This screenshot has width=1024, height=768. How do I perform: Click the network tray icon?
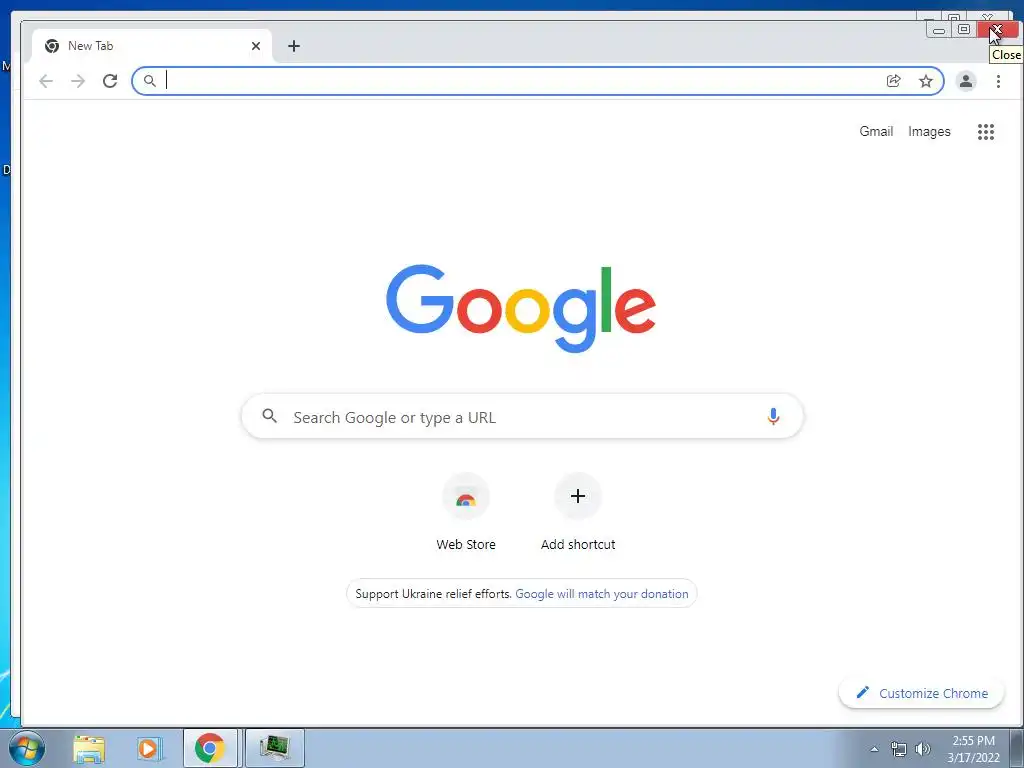point(899,749)
